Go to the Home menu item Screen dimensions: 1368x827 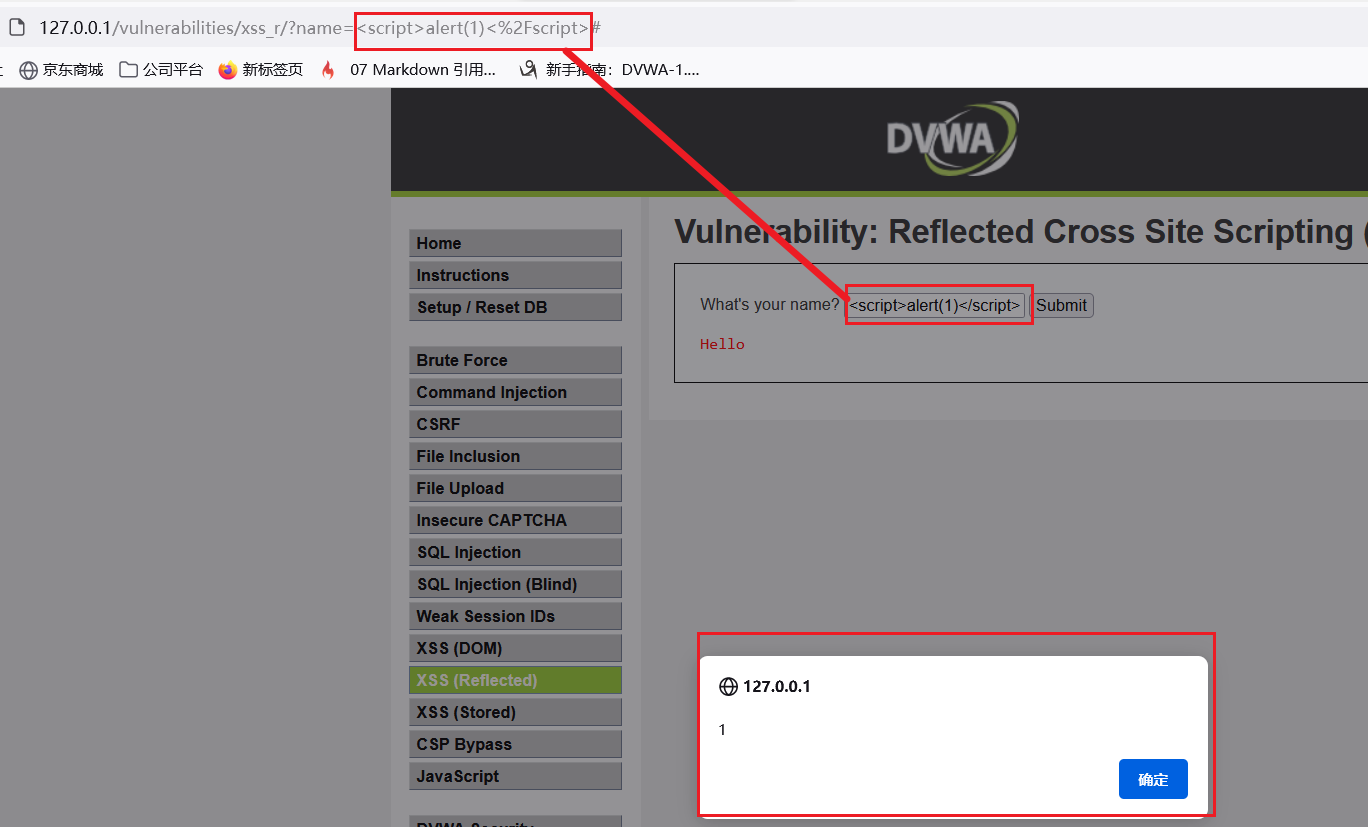click(515, 243)
